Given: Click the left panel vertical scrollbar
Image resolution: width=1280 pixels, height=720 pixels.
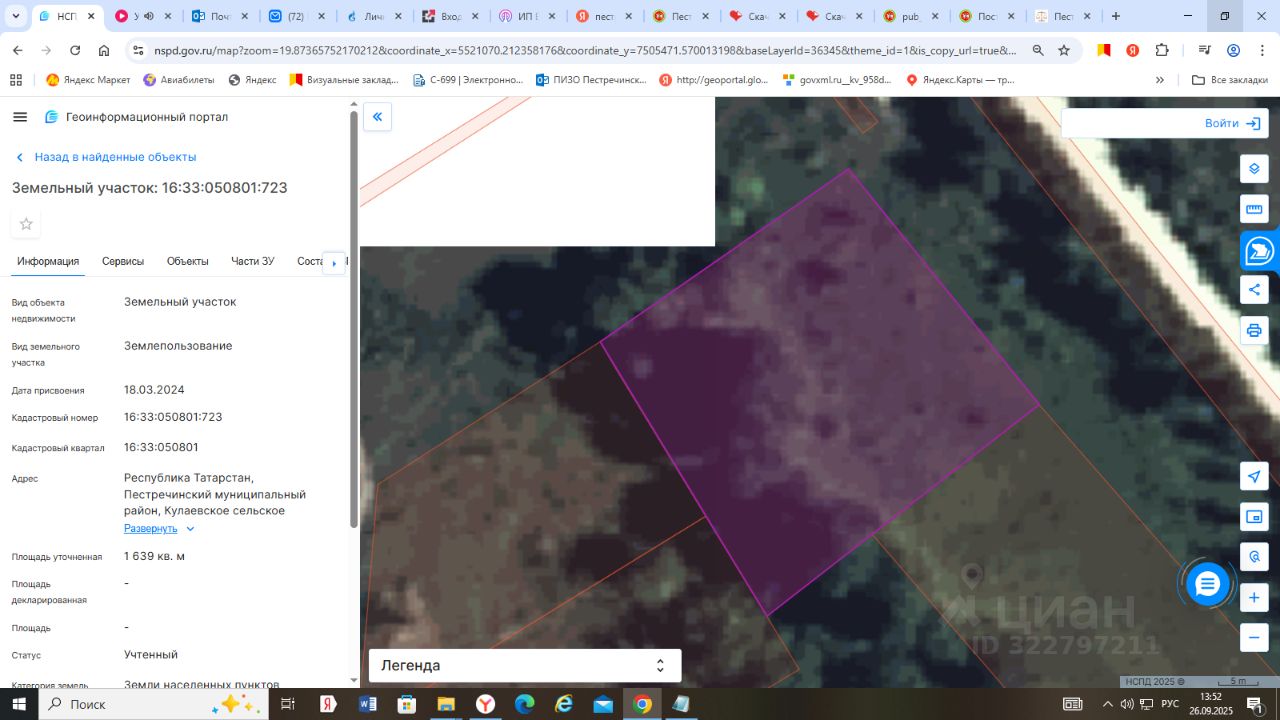Looking at the screenshot, I should [353, 320].
